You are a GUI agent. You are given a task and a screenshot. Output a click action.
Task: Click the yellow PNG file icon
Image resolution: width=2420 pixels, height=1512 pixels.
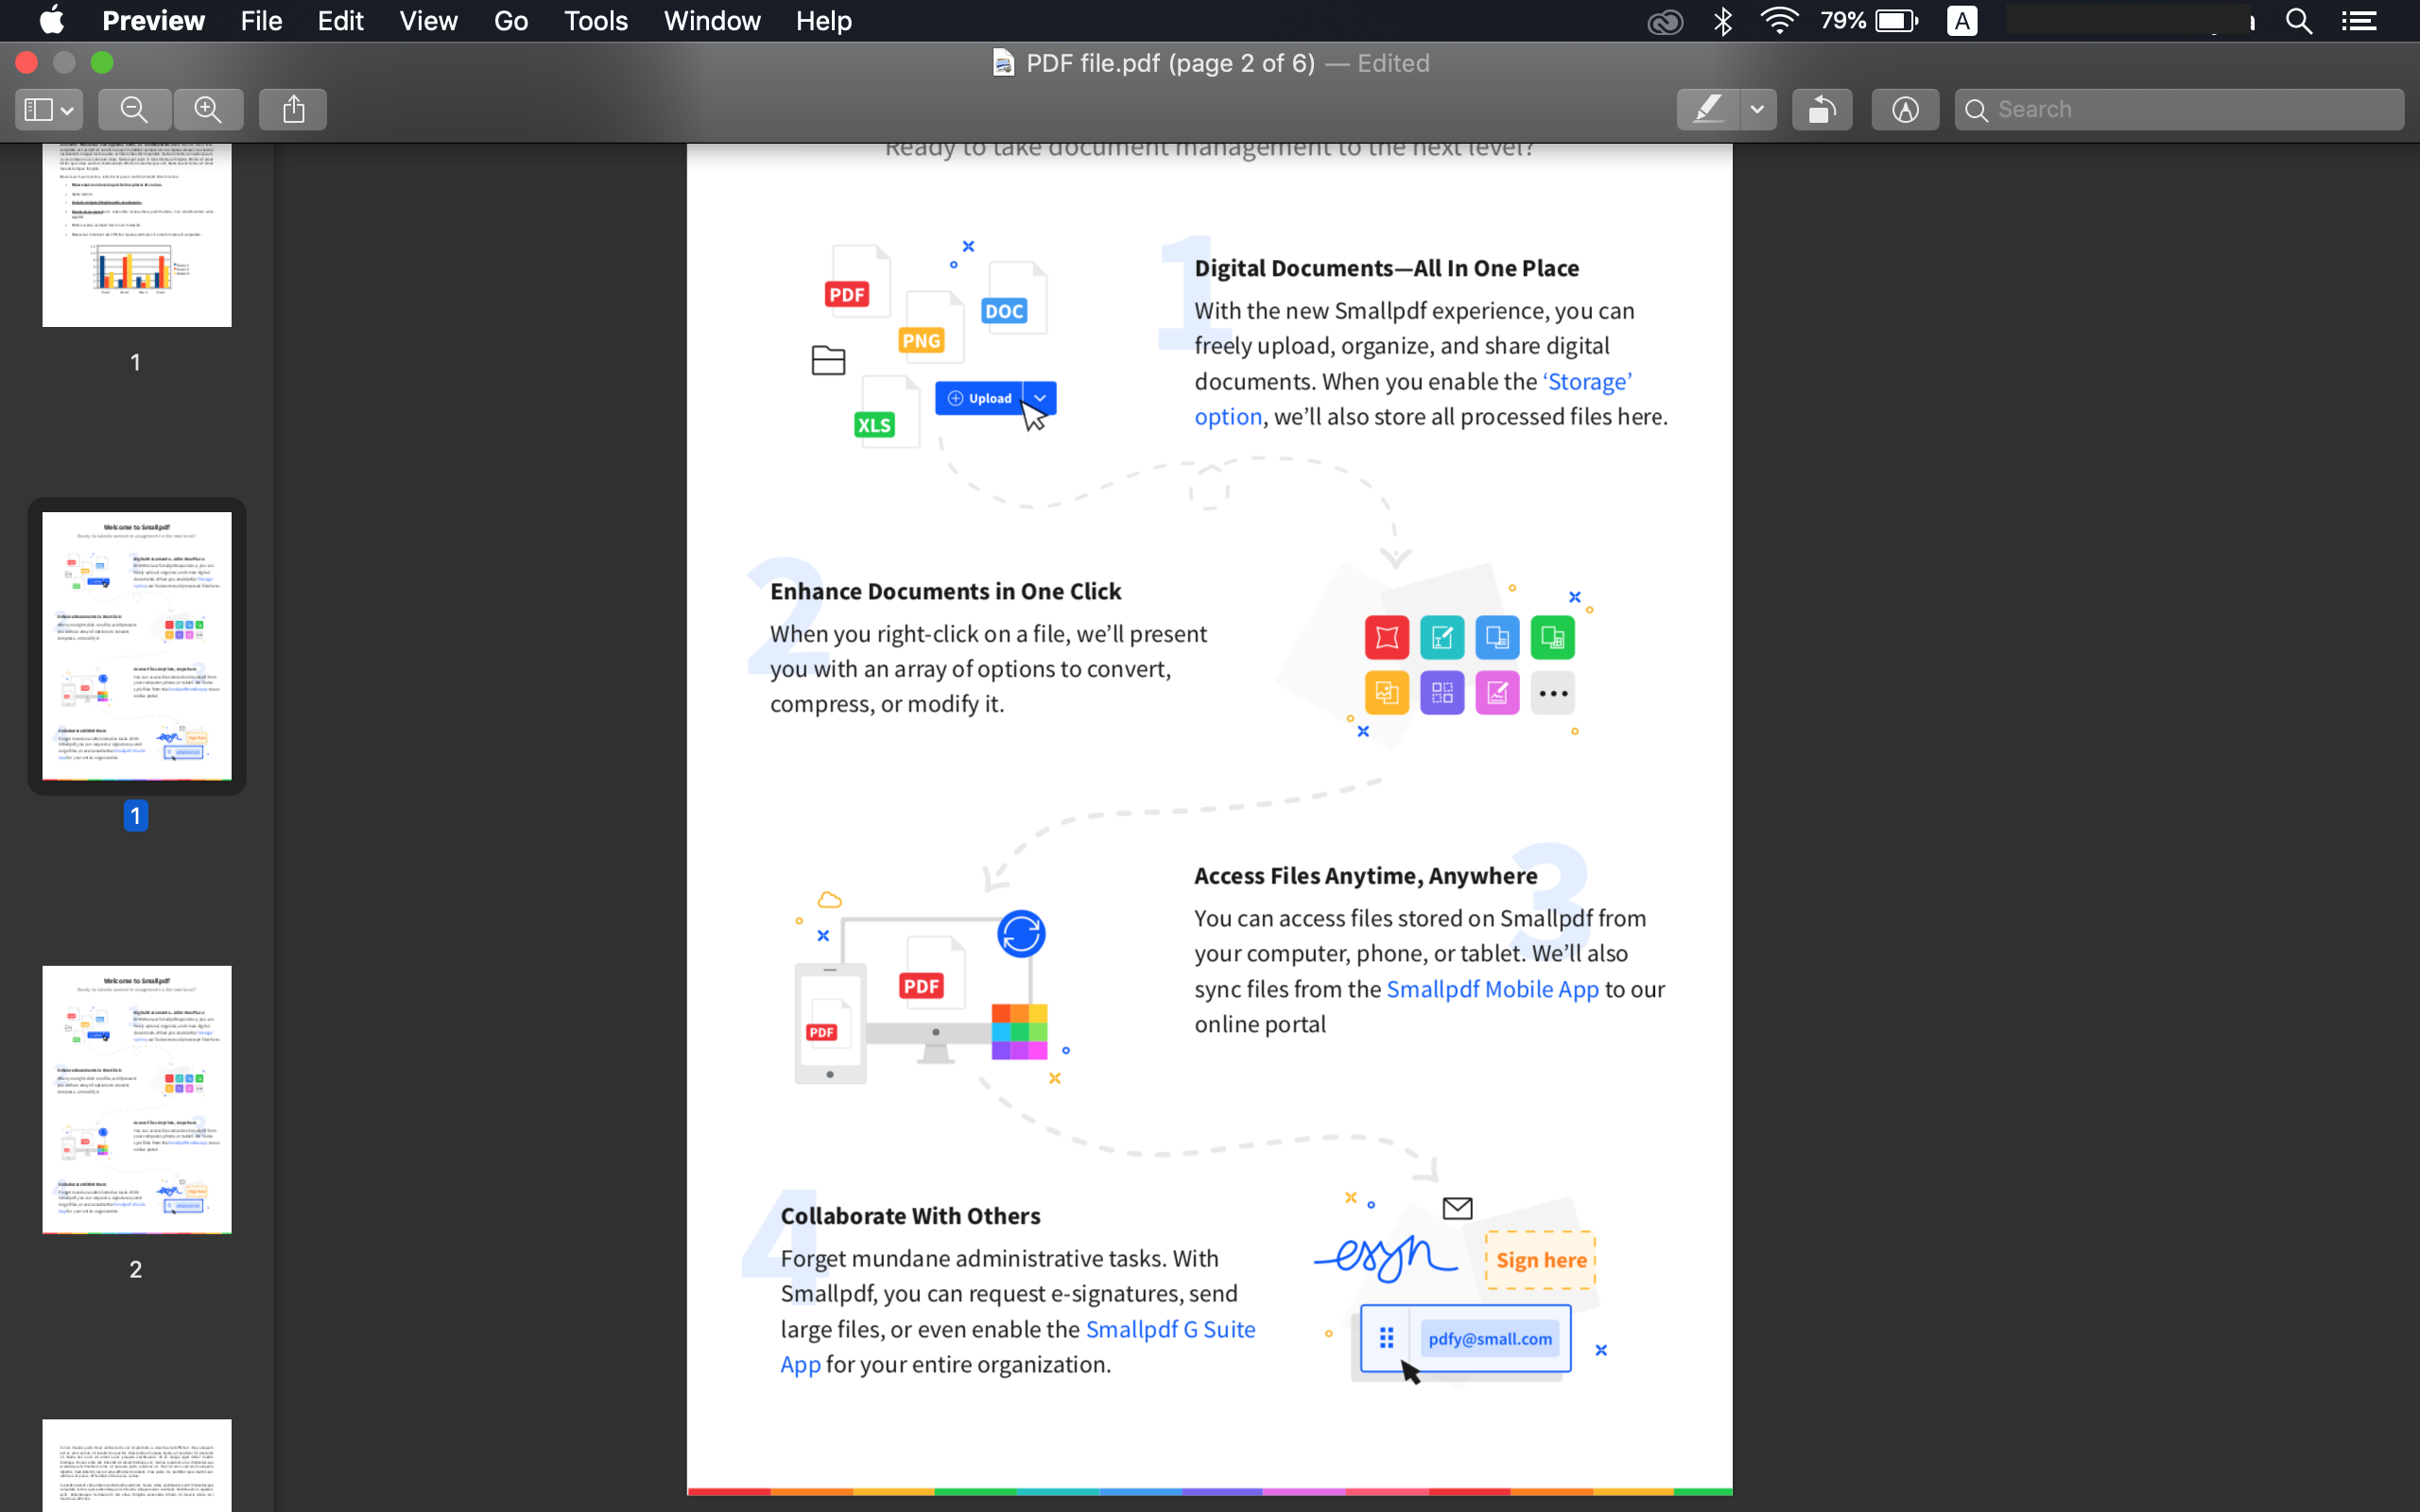[x=929, y=328]
